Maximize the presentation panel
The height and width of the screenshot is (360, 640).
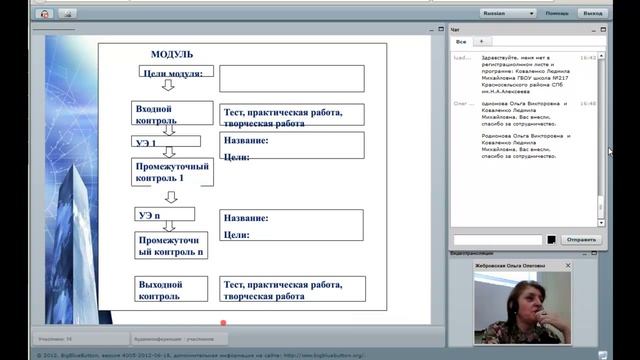tap(441, 29)
